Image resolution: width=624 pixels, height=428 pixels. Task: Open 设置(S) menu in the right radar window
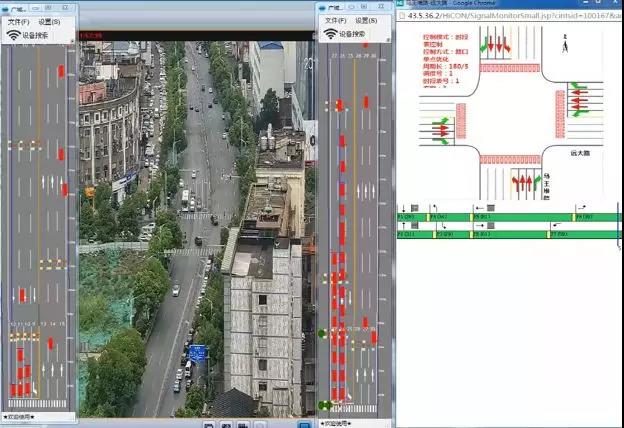coord(366,20)
